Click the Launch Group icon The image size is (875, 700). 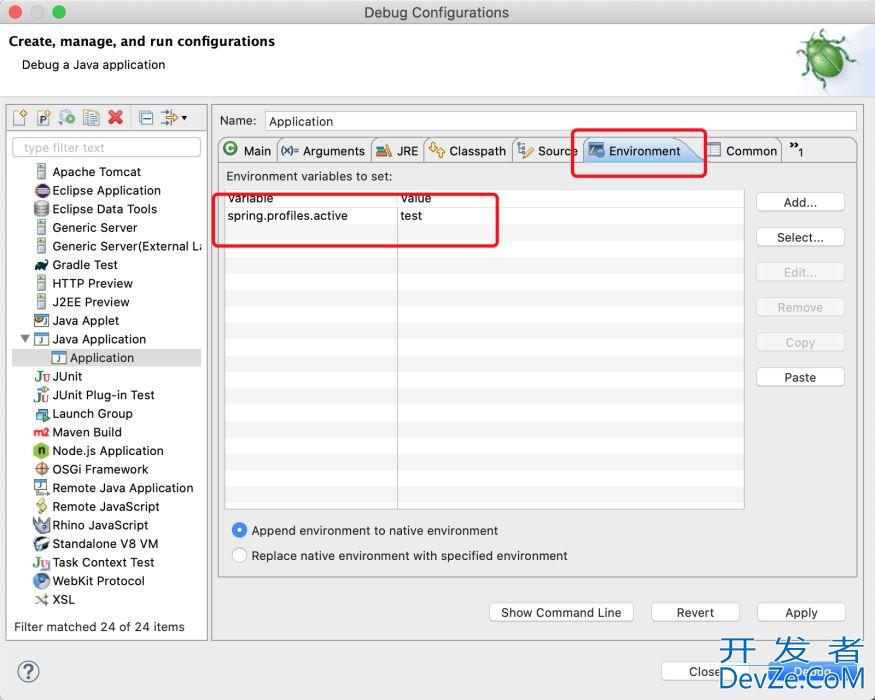42,414
